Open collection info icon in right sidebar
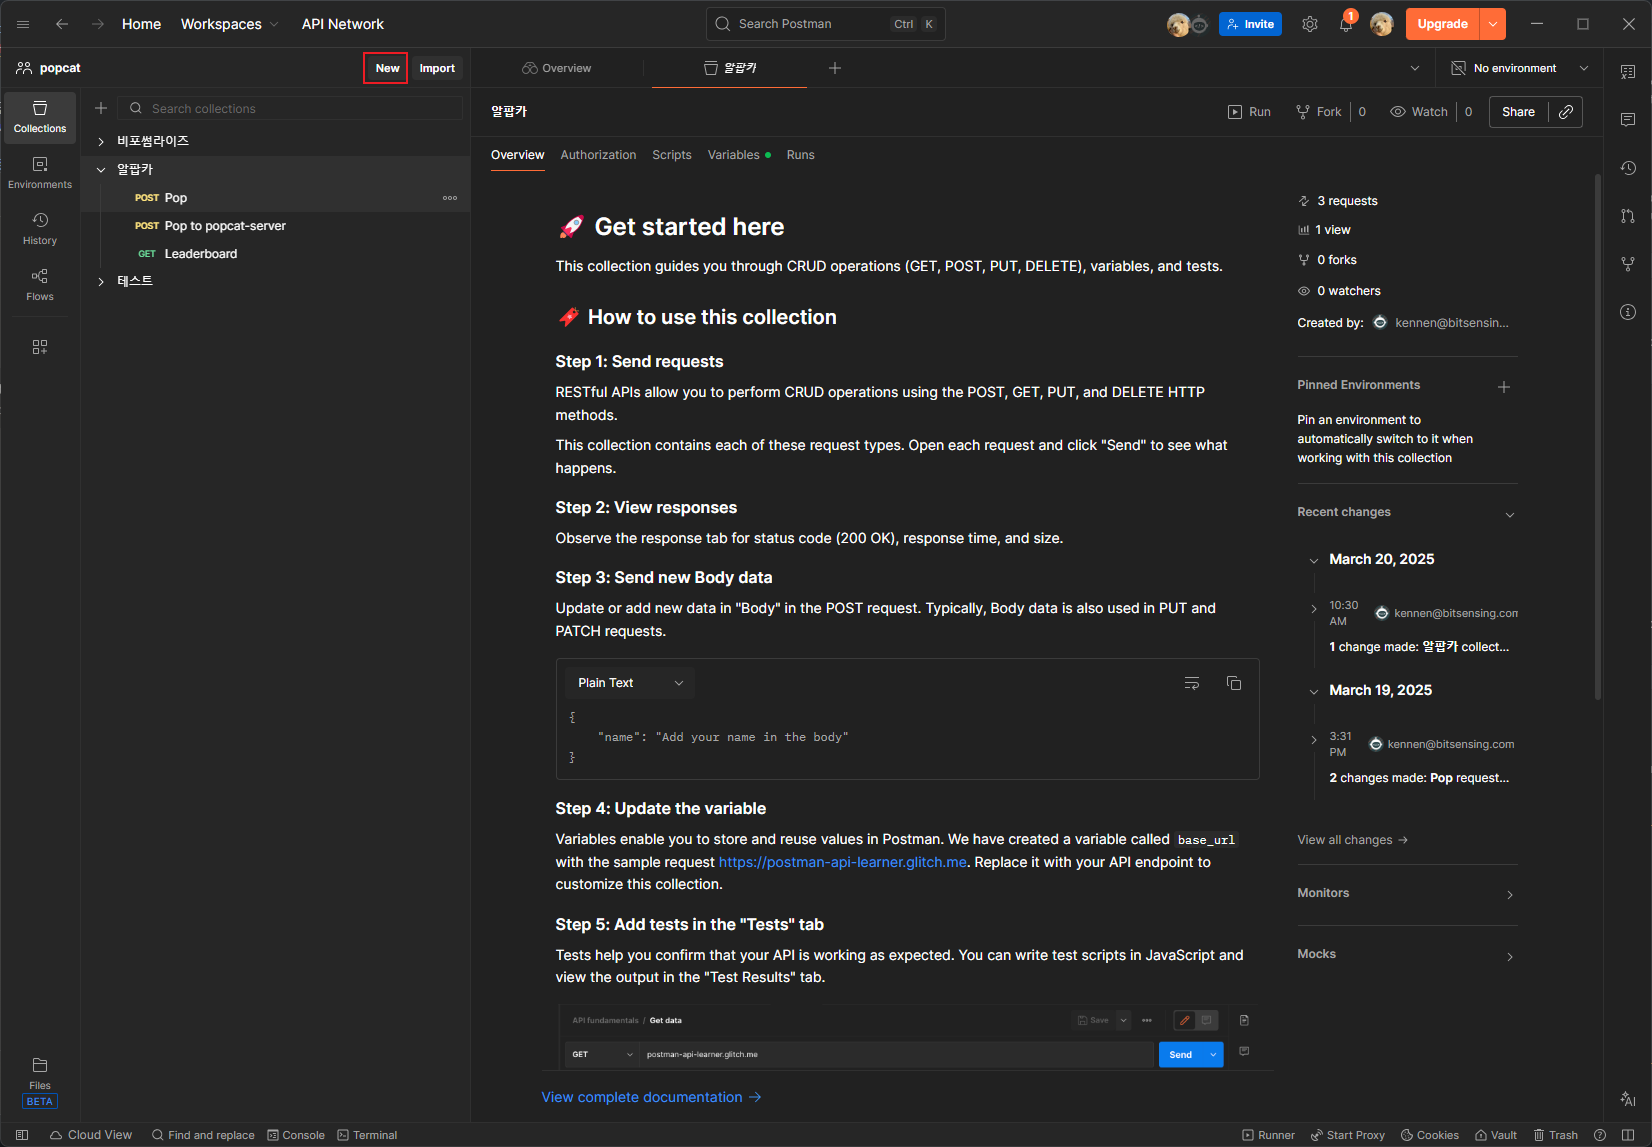This screenshot has width=1652, height=1147. point(1628,312)
